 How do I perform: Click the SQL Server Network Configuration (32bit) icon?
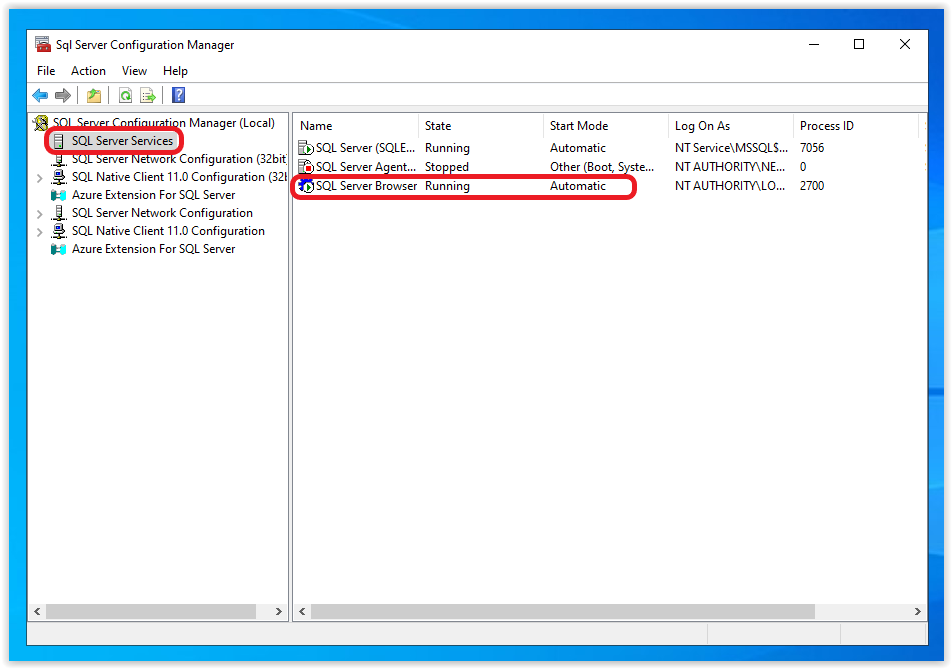pyautogui.click(x=58, y=160)
